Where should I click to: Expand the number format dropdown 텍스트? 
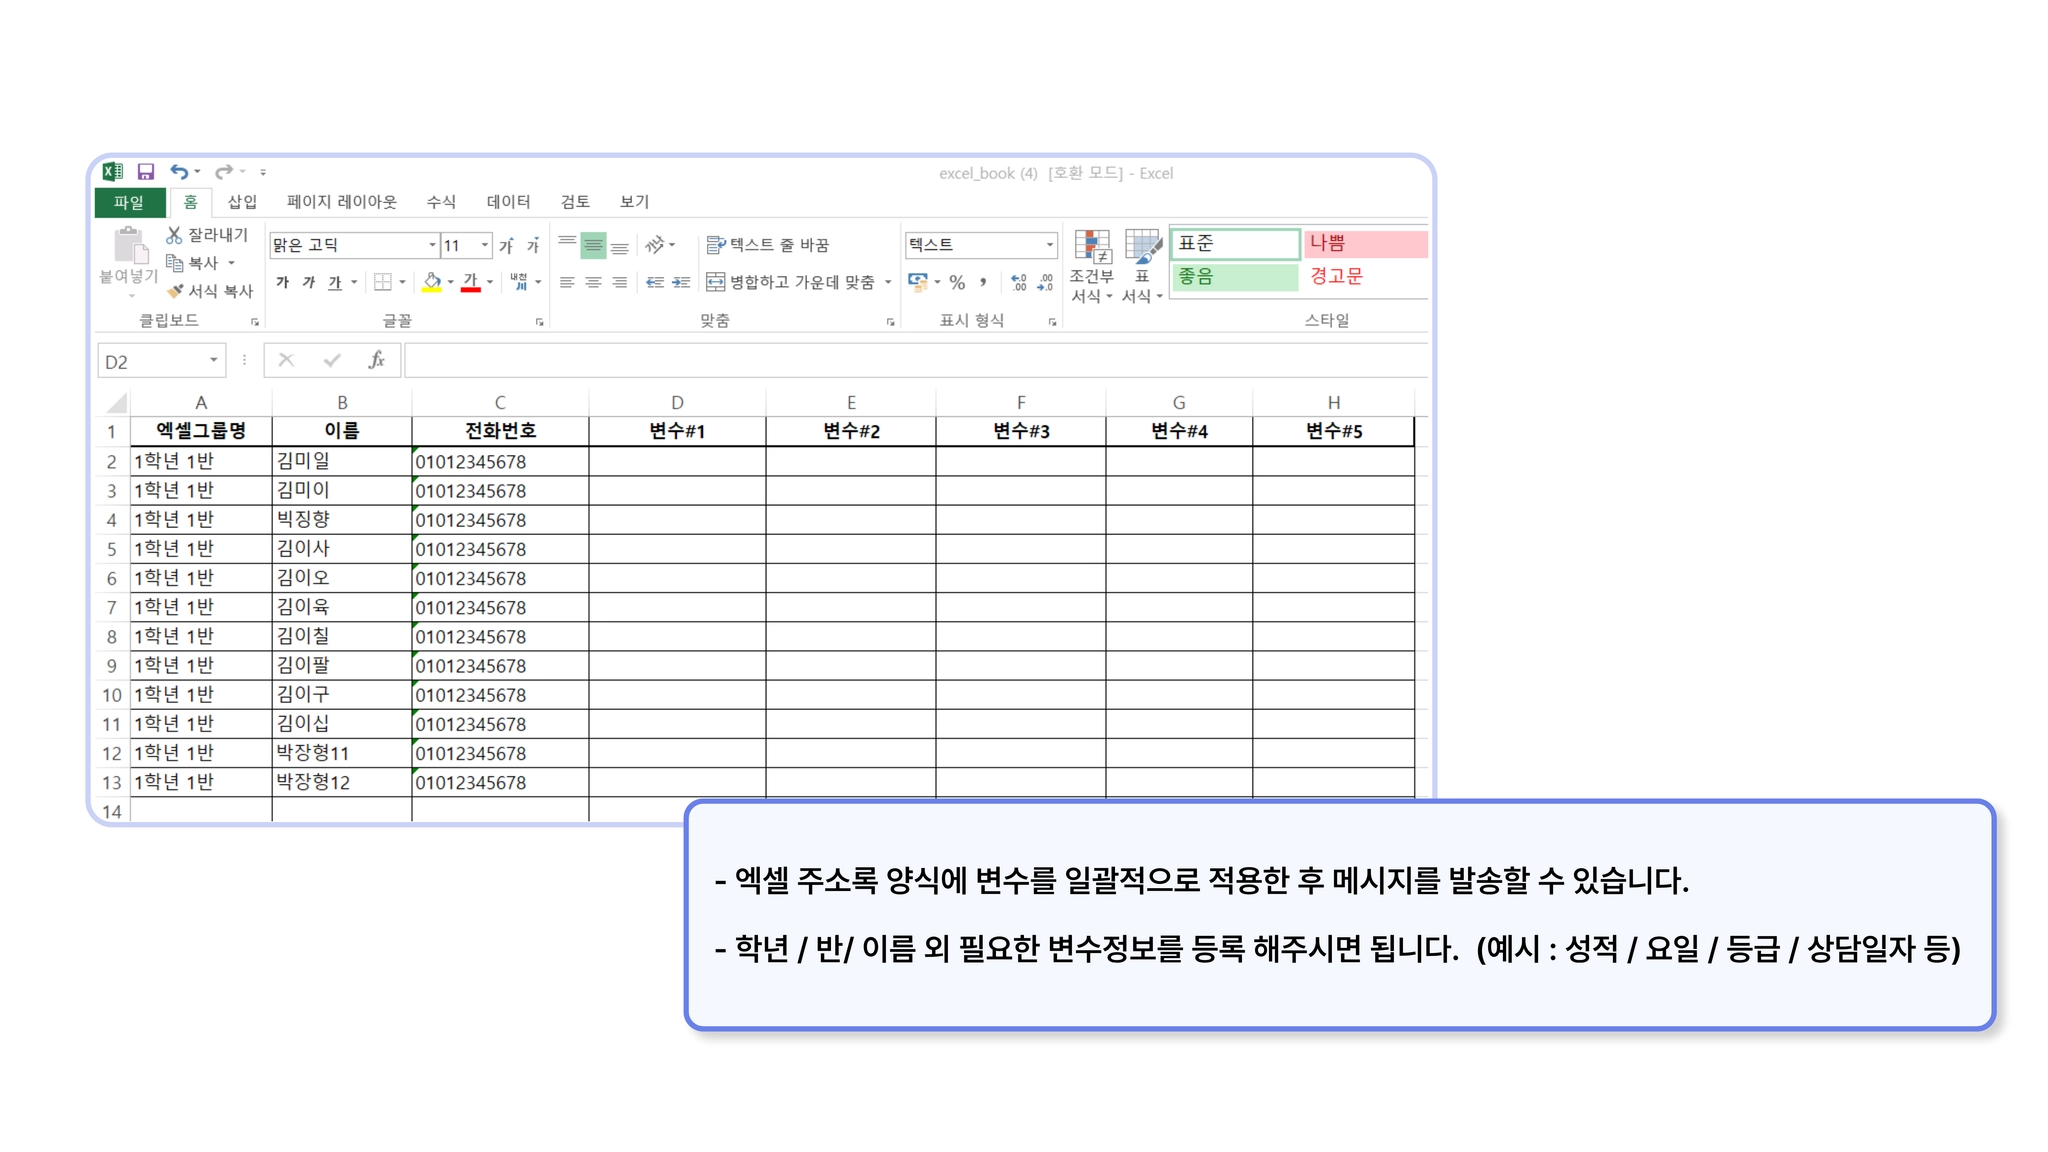pos(1049,245)
